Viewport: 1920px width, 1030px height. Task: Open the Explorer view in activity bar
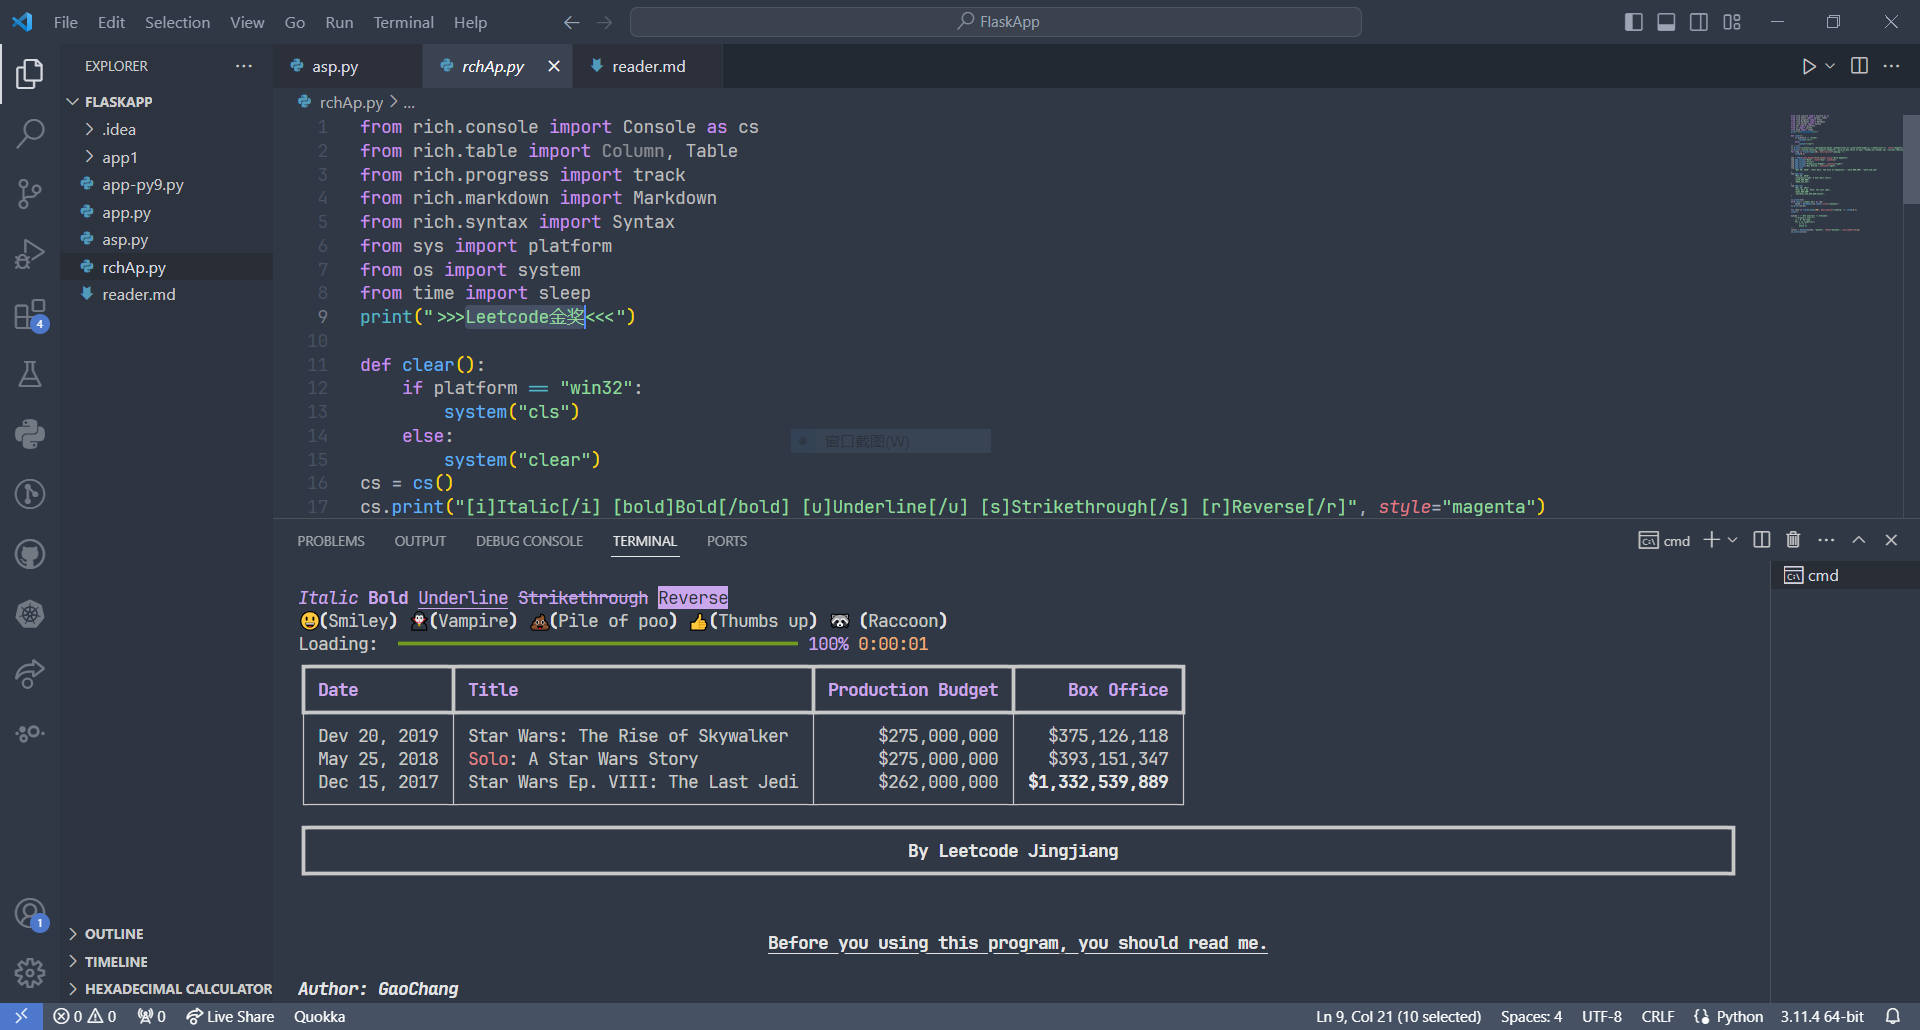coord(30,73)
